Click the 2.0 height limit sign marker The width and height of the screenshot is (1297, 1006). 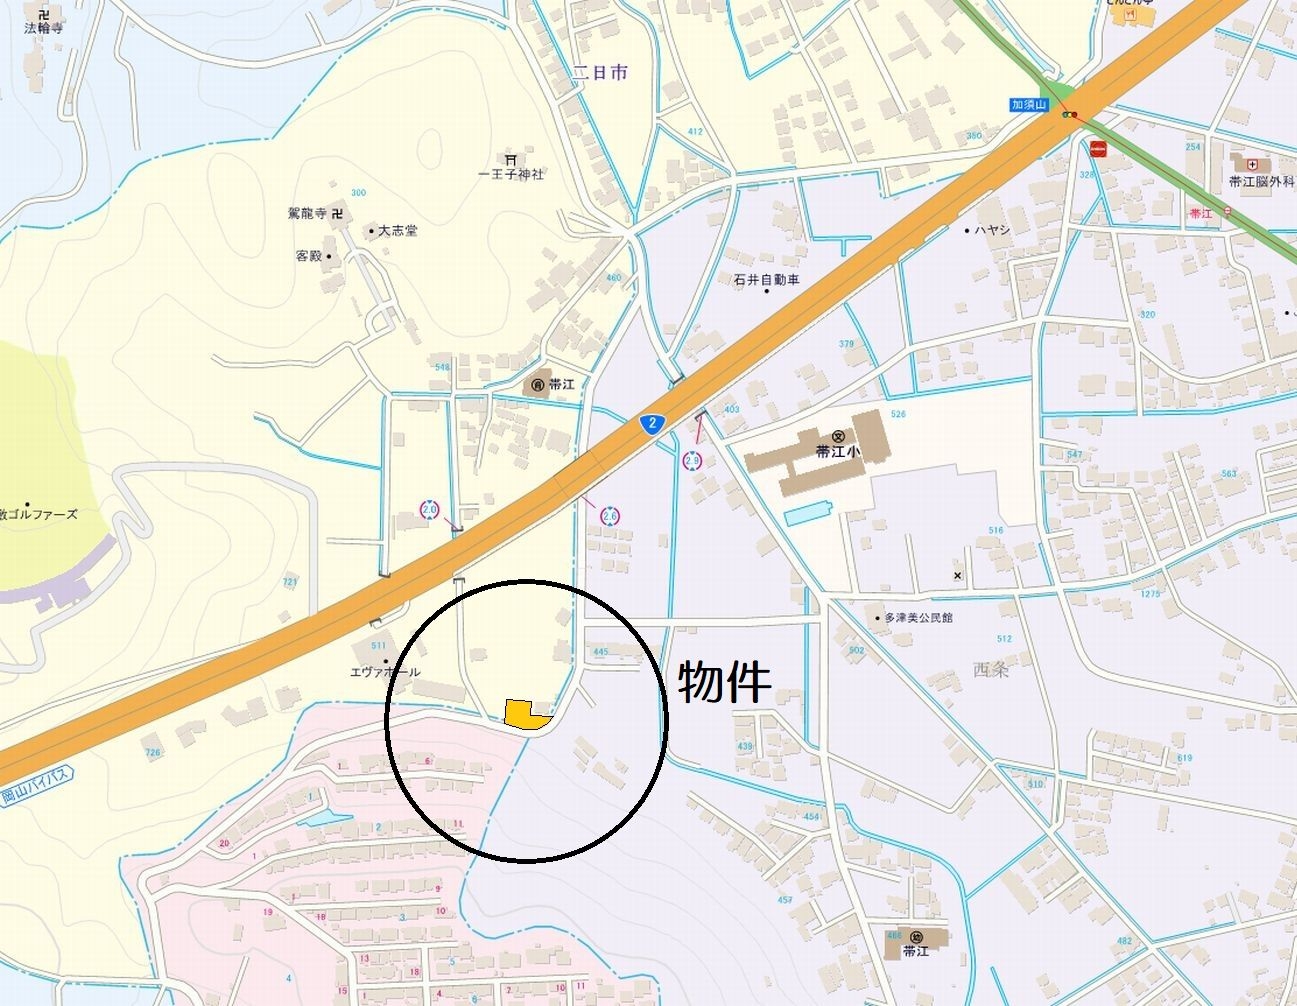(x=430, y=510)
